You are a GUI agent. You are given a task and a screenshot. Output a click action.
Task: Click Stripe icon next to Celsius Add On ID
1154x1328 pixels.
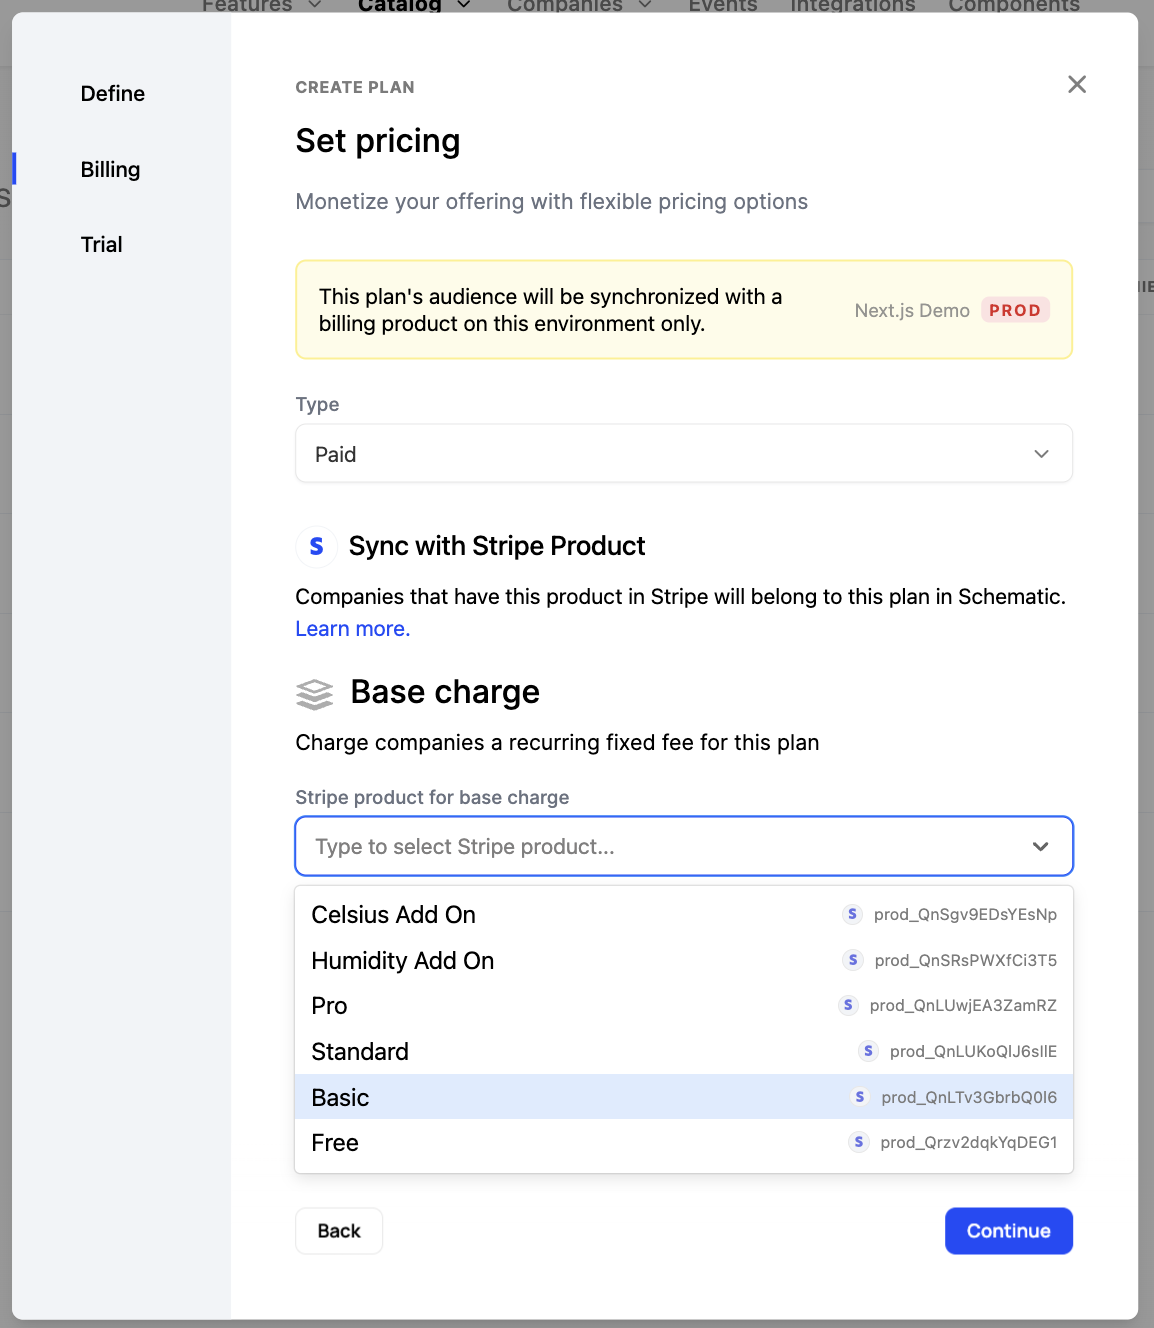point(852,914)
